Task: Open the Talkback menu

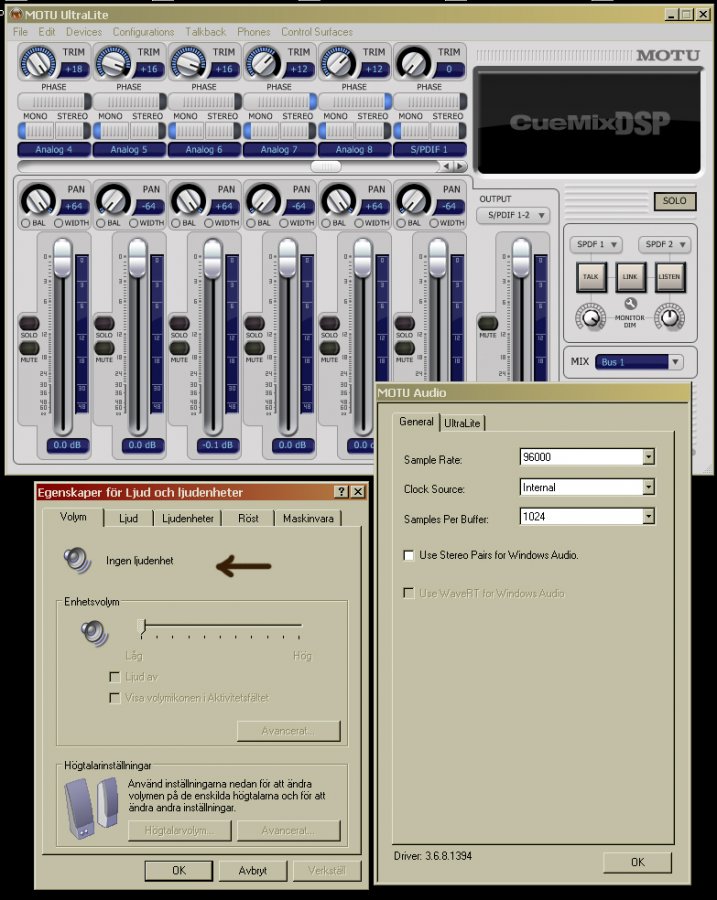Action: click(206, 32)
